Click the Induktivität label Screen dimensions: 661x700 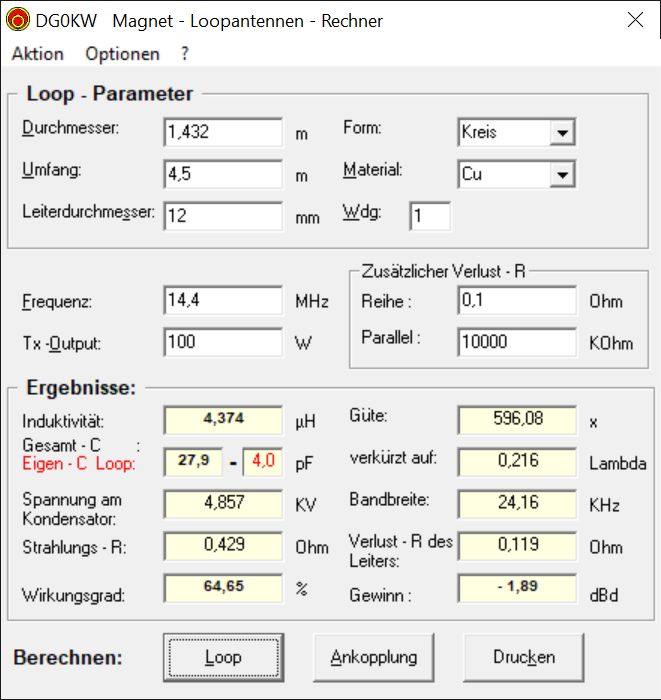point(63,421)
